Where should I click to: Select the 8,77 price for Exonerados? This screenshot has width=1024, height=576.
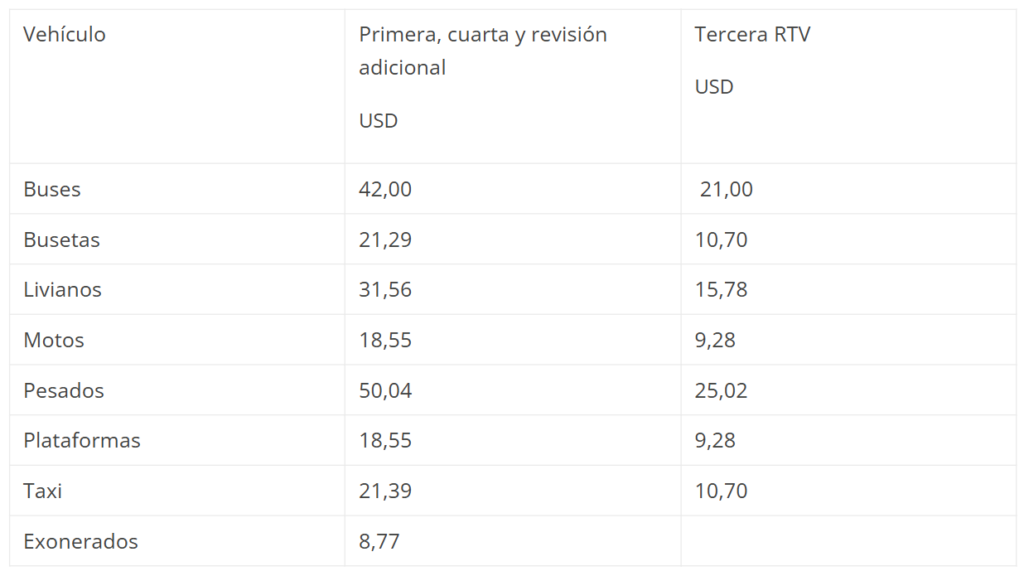coord(379,541)
